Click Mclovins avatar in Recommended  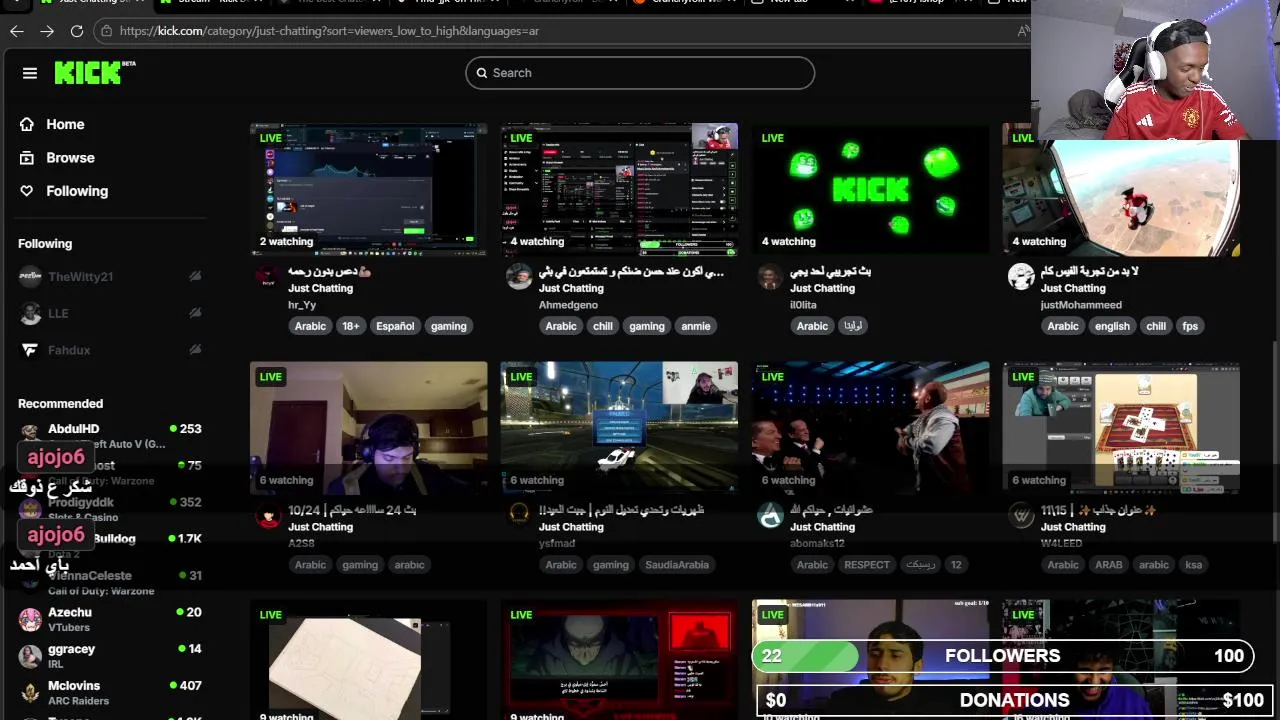tap(30, 692)
